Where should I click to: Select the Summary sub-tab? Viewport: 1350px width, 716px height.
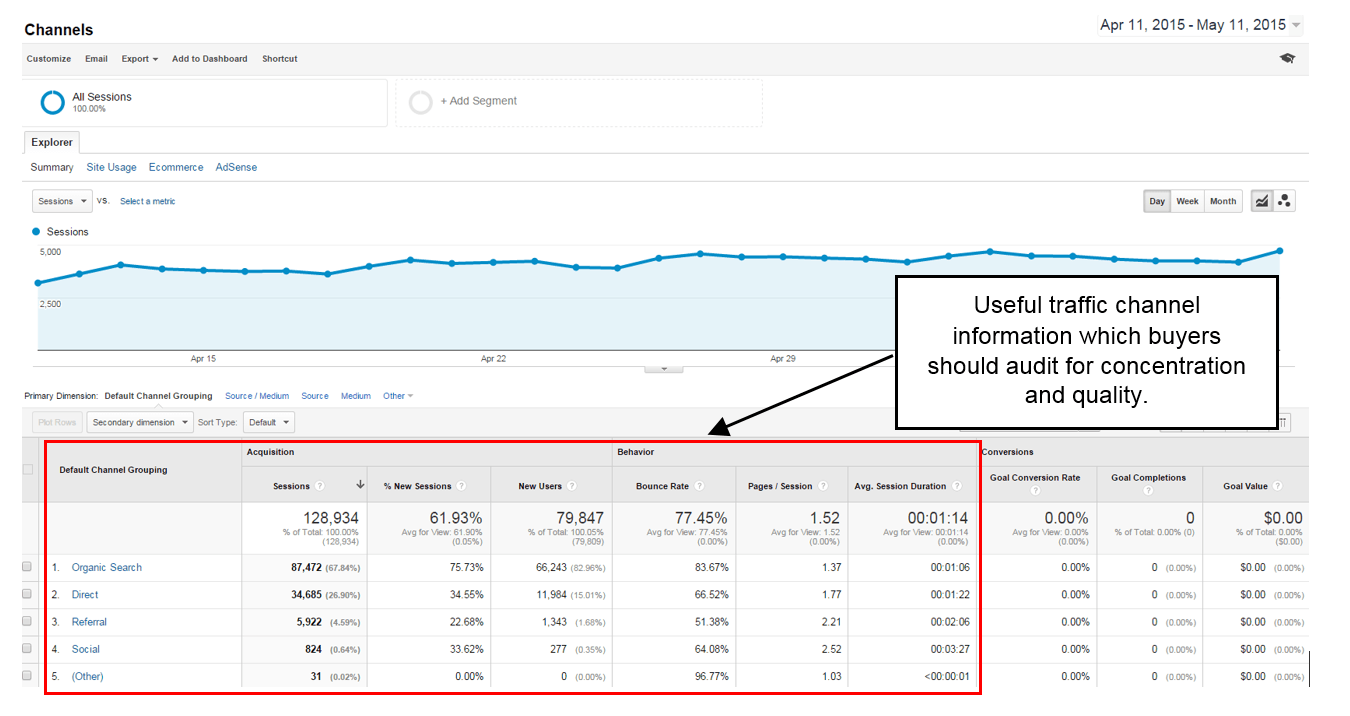[x=52, y=167]
